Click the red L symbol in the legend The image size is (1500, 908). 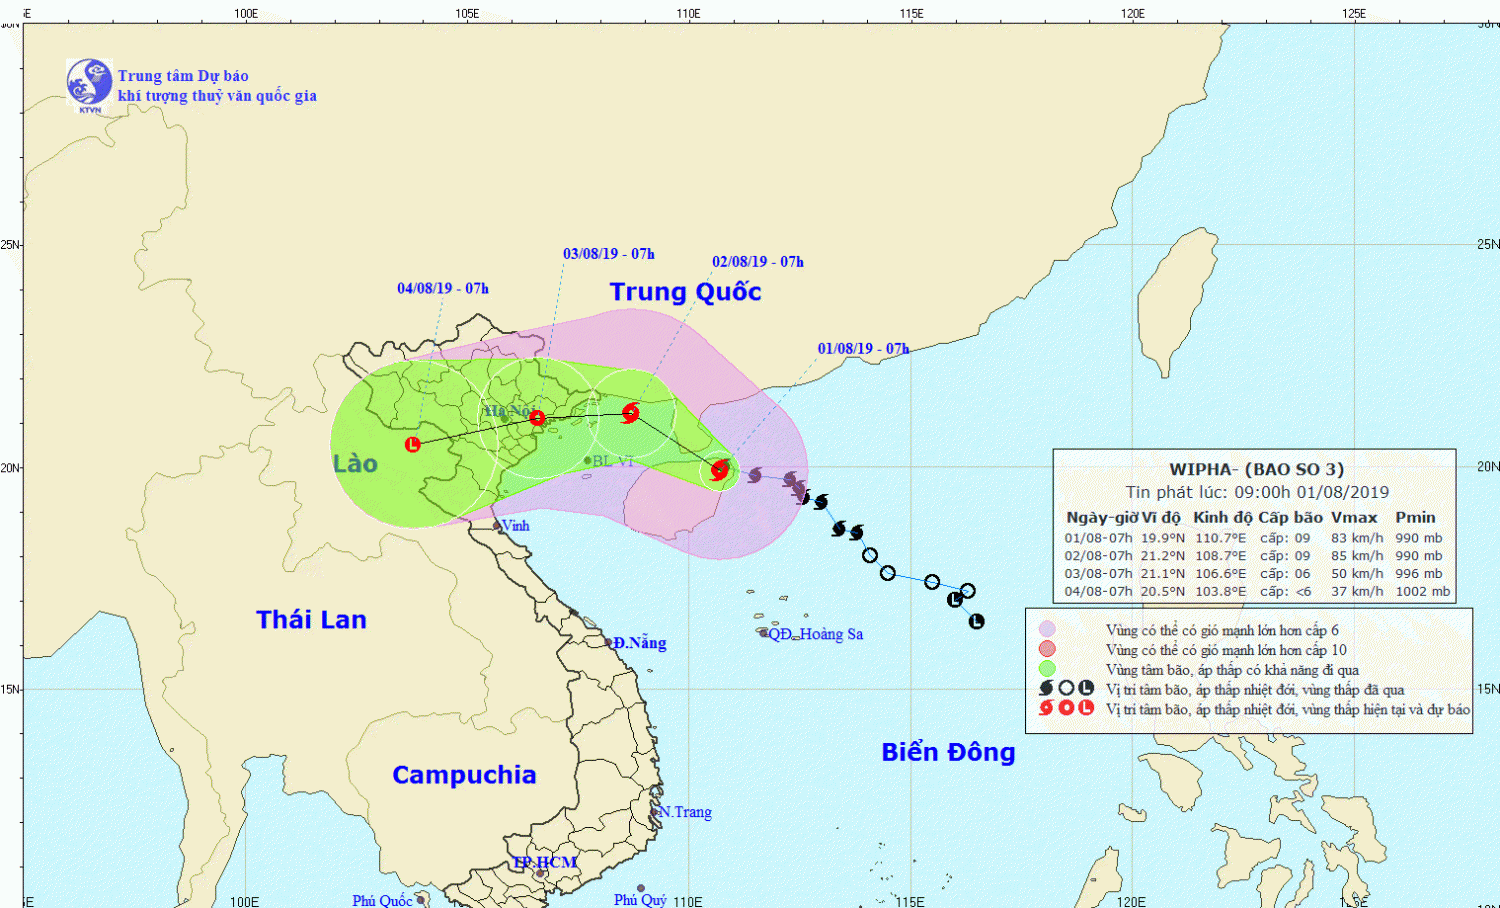[1086, 708]
